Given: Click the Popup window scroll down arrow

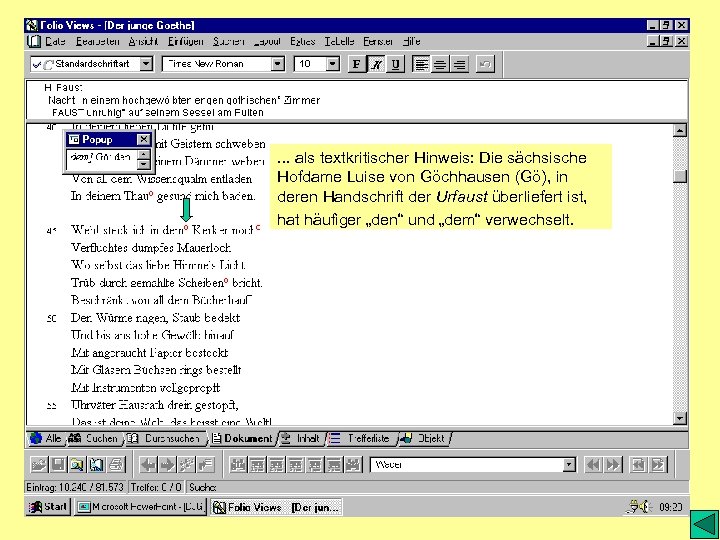Looking at the screenshot, I should [144, 163].
